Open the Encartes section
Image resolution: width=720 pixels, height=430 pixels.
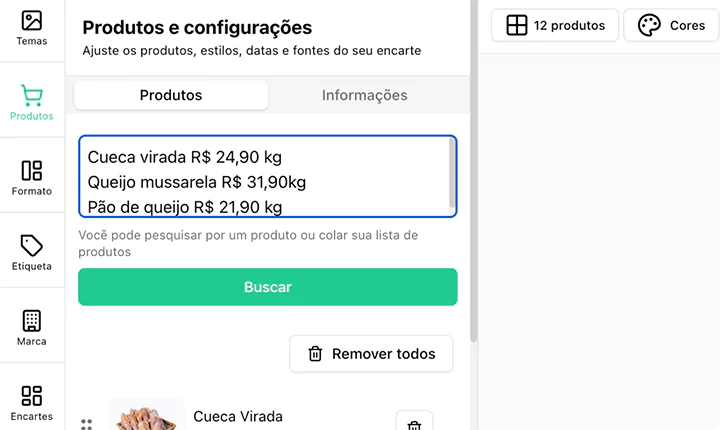coord(32,403)
